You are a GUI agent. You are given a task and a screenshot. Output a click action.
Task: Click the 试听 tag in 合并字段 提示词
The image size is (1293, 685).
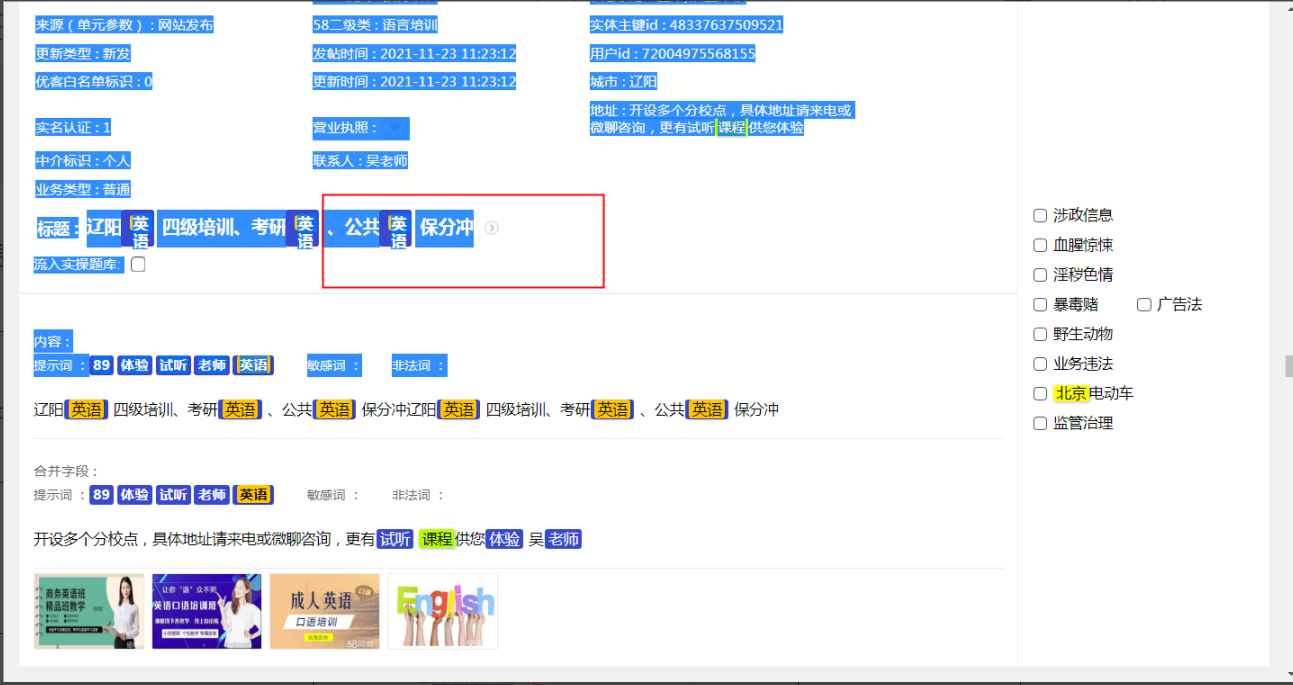point(173,495)
